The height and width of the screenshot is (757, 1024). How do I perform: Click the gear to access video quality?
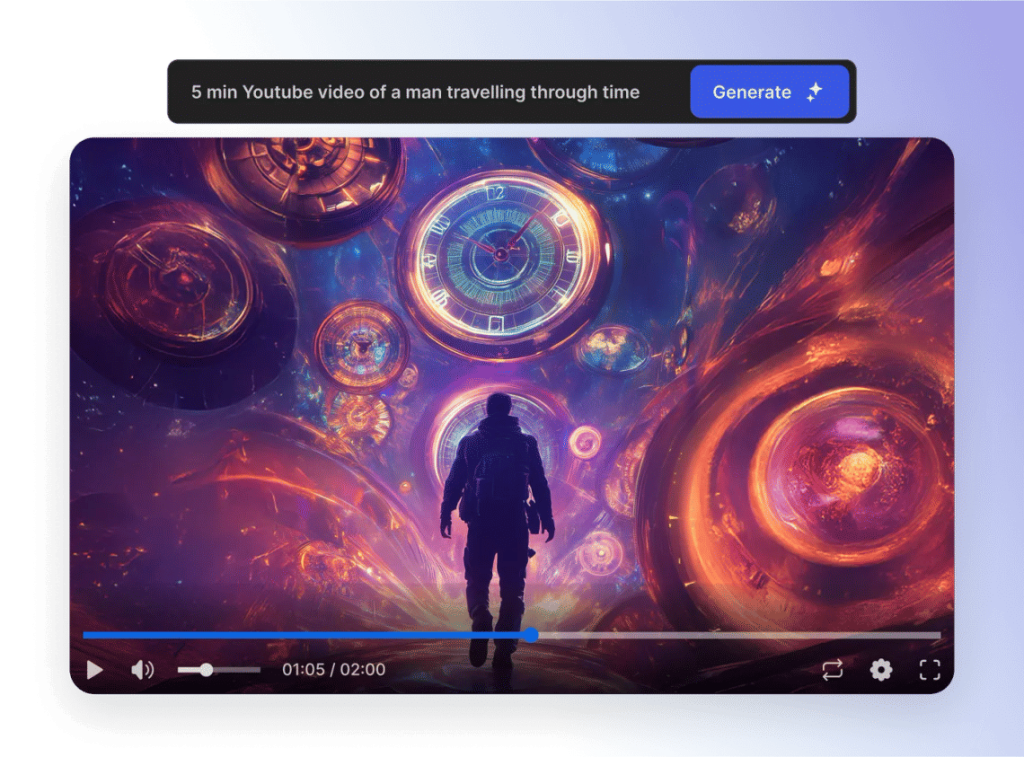coord(881,670)
